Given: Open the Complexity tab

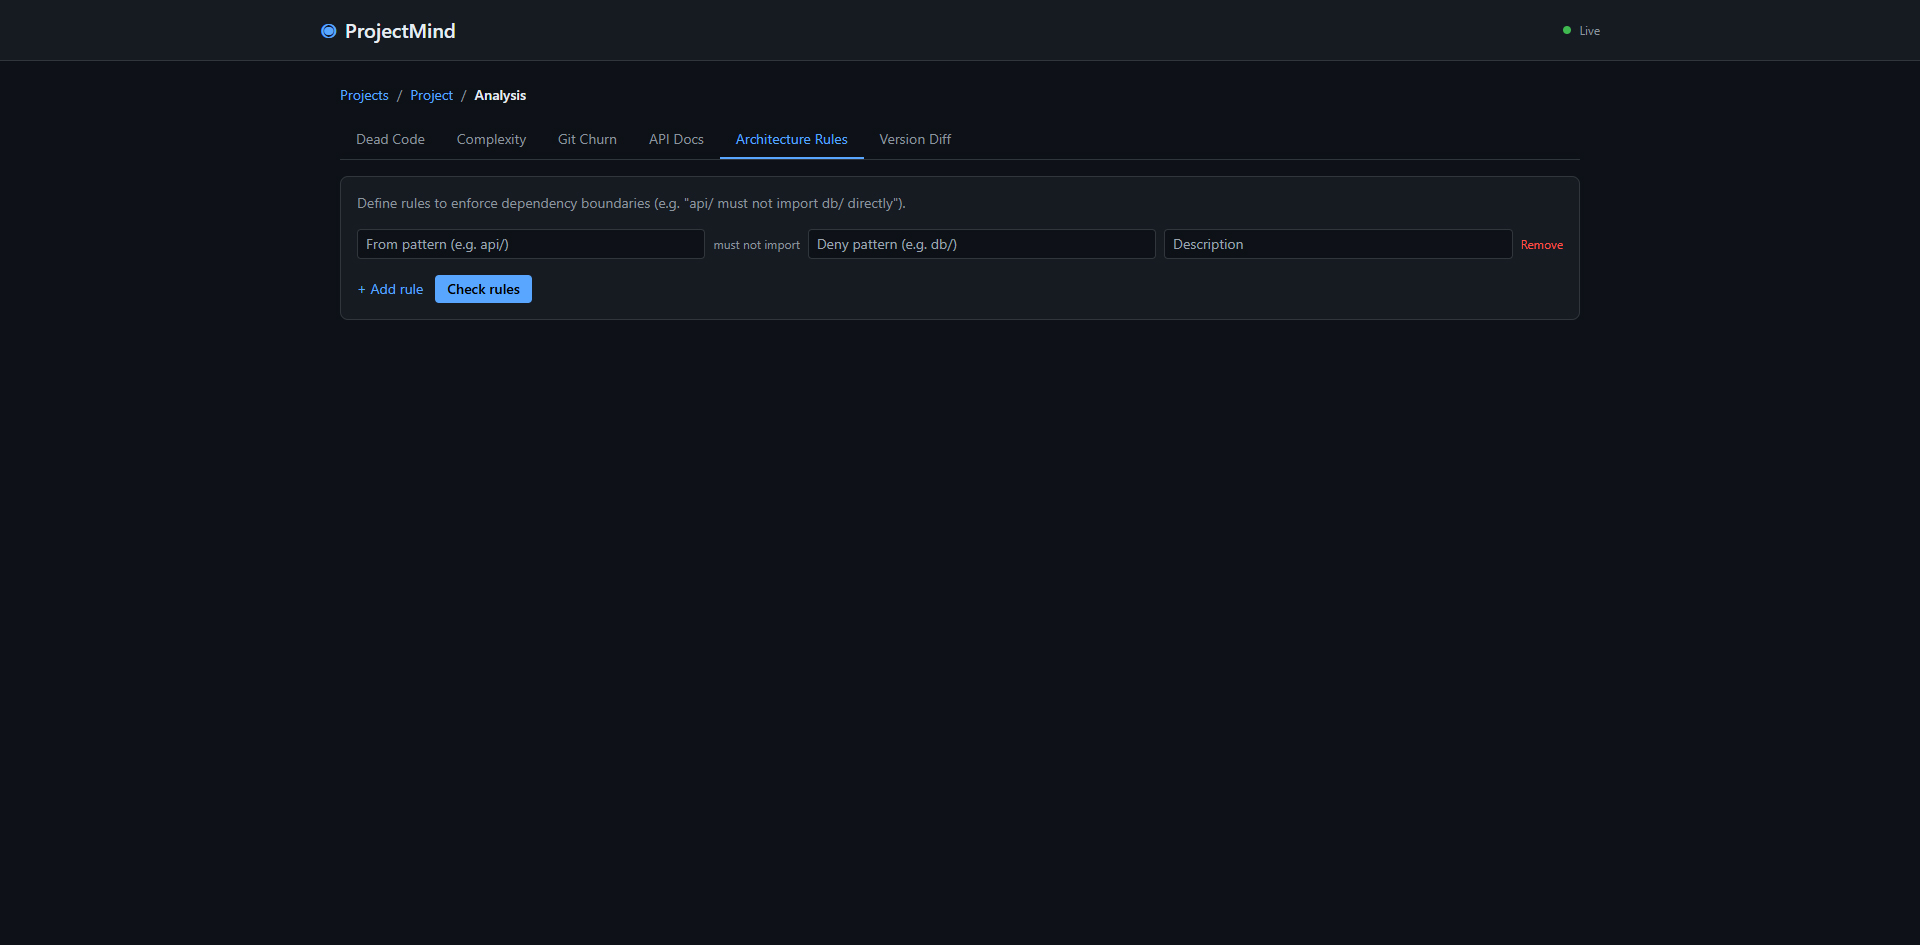Looking at the screenshot, I should [491, 139].
